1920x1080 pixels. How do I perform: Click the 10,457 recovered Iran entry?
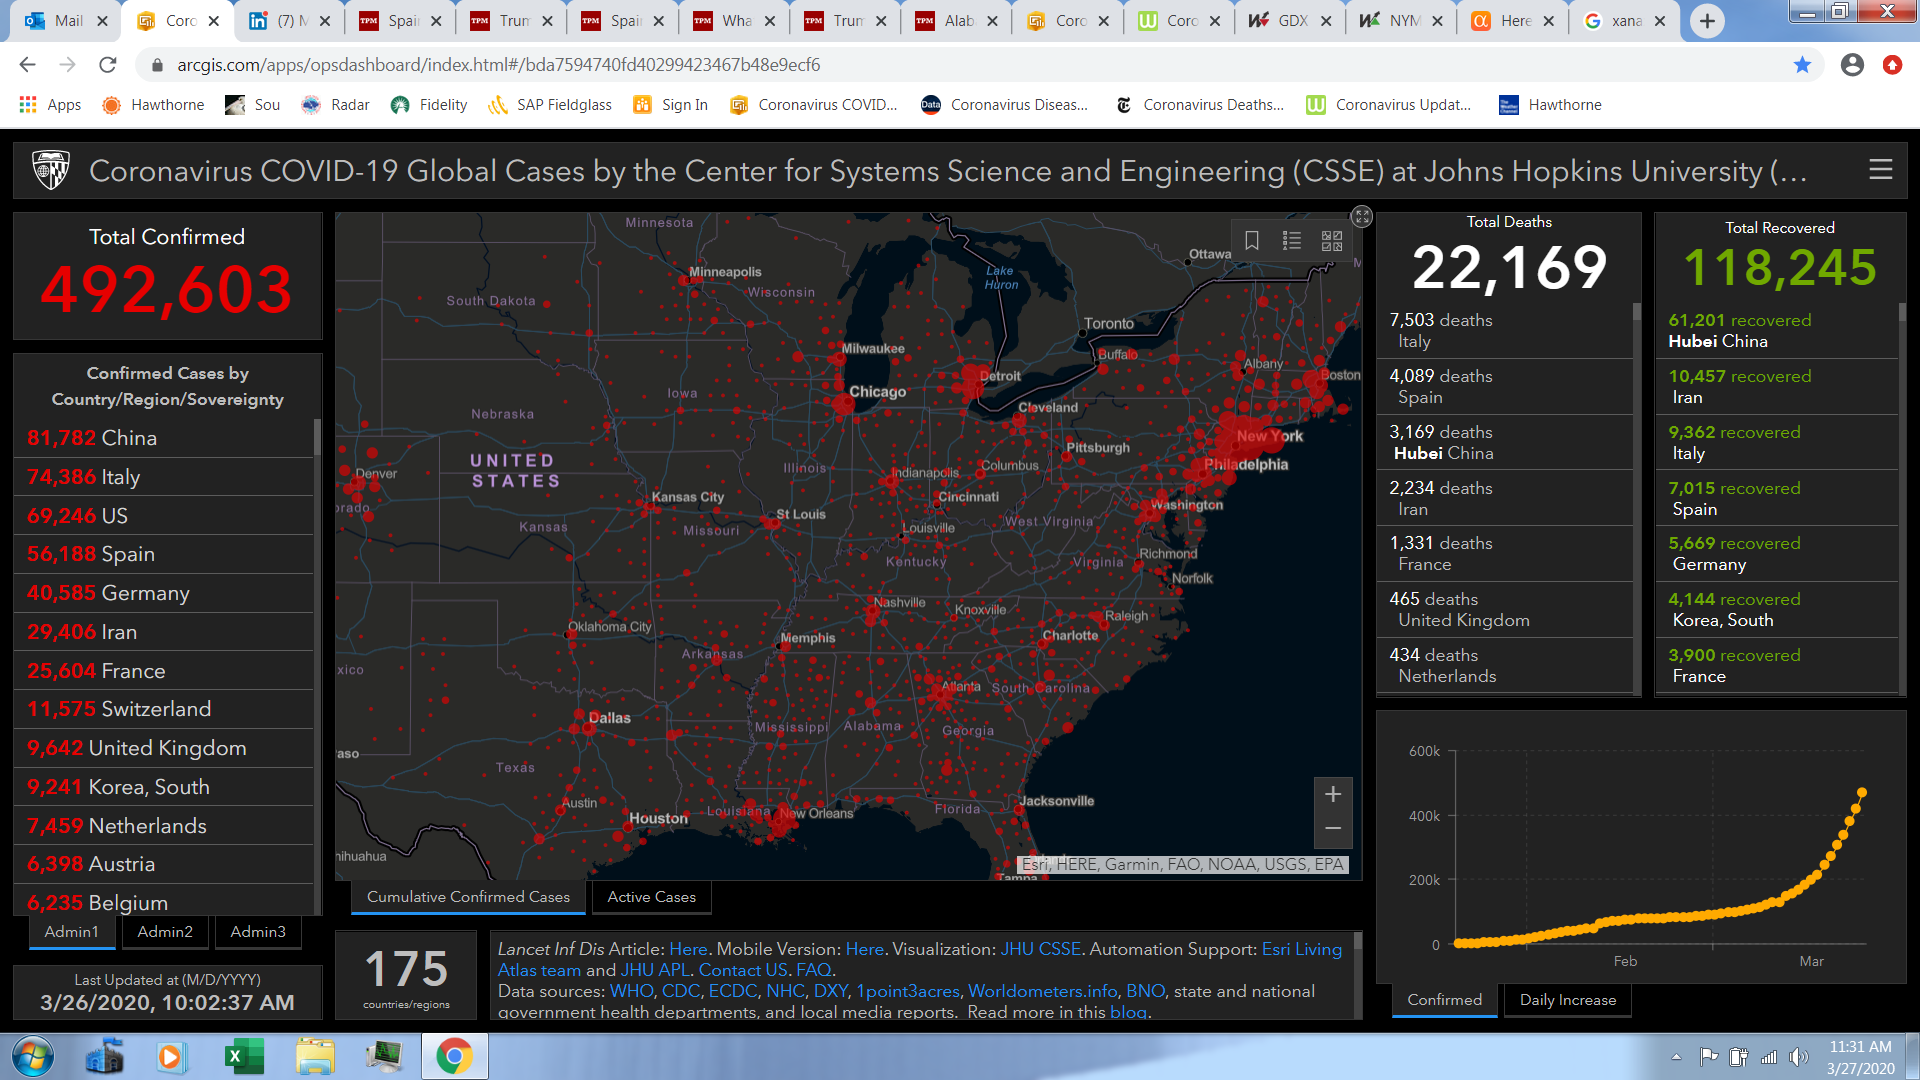click(x=1778, y=387)
